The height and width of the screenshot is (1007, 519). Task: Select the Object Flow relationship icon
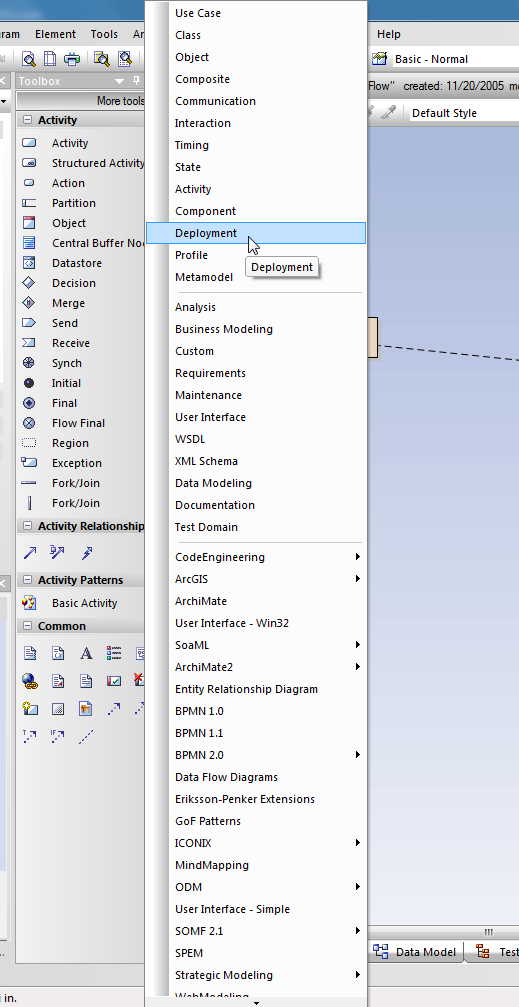coord(58,552)
